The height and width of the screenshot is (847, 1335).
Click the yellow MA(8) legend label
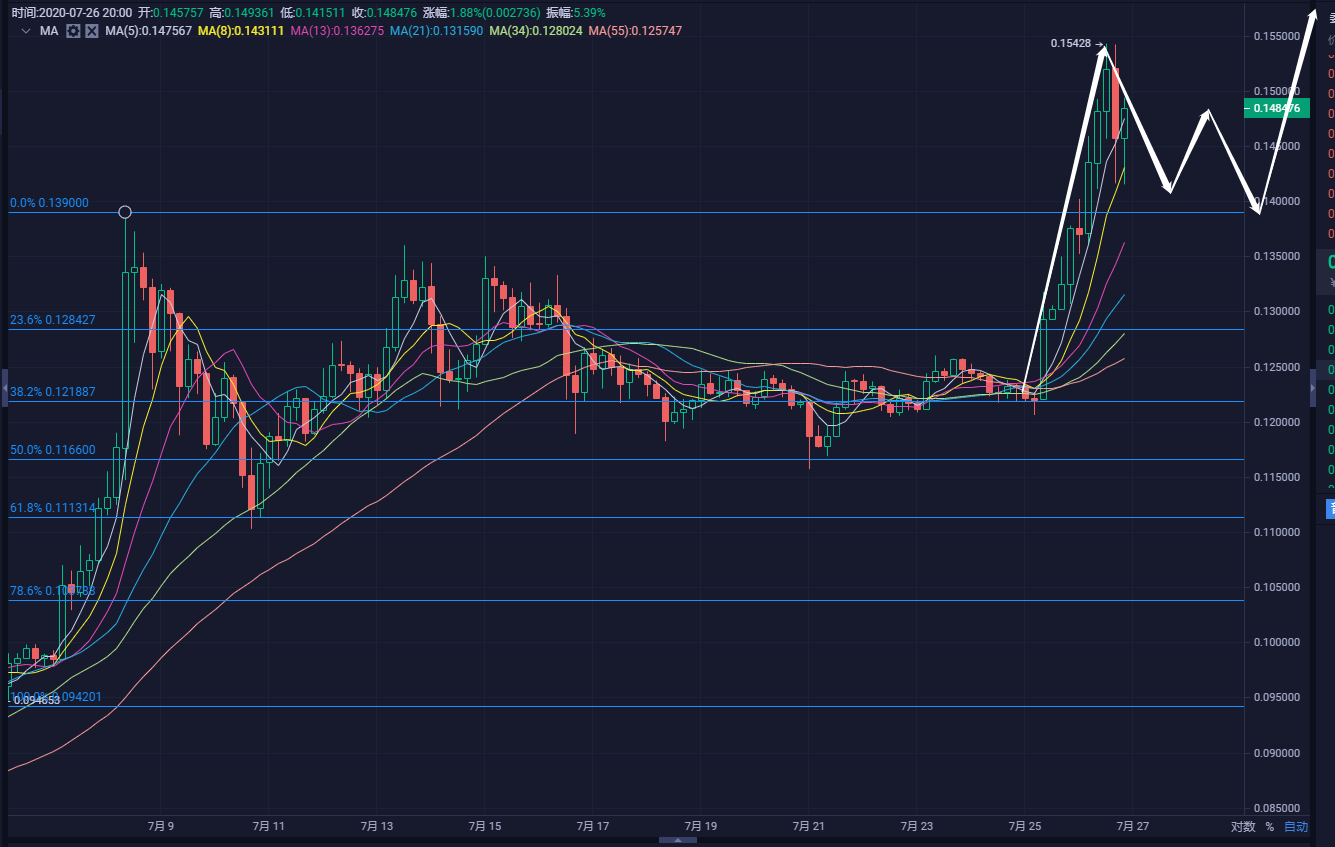[x=241, y=31]
